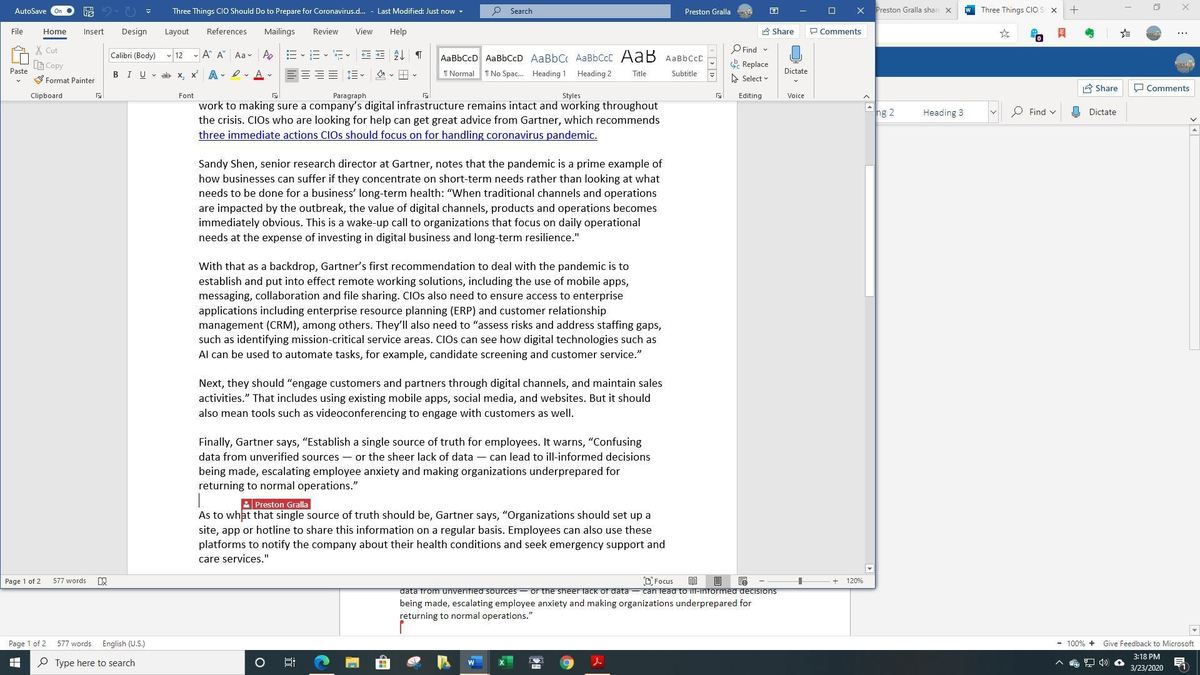
Task: Switch to Focus mode in status bar
Action: (x=658, y=581)
